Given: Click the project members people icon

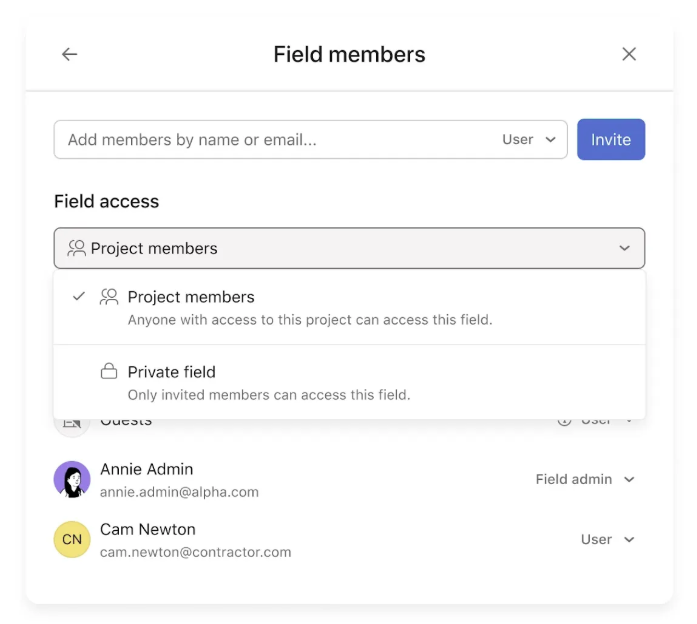Looking at the screenshot, I should (x=109, y=297).
